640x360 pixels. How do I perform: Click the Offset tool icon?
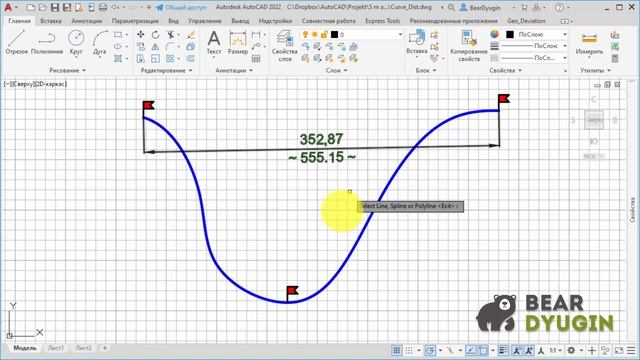(x=190, y=59)
